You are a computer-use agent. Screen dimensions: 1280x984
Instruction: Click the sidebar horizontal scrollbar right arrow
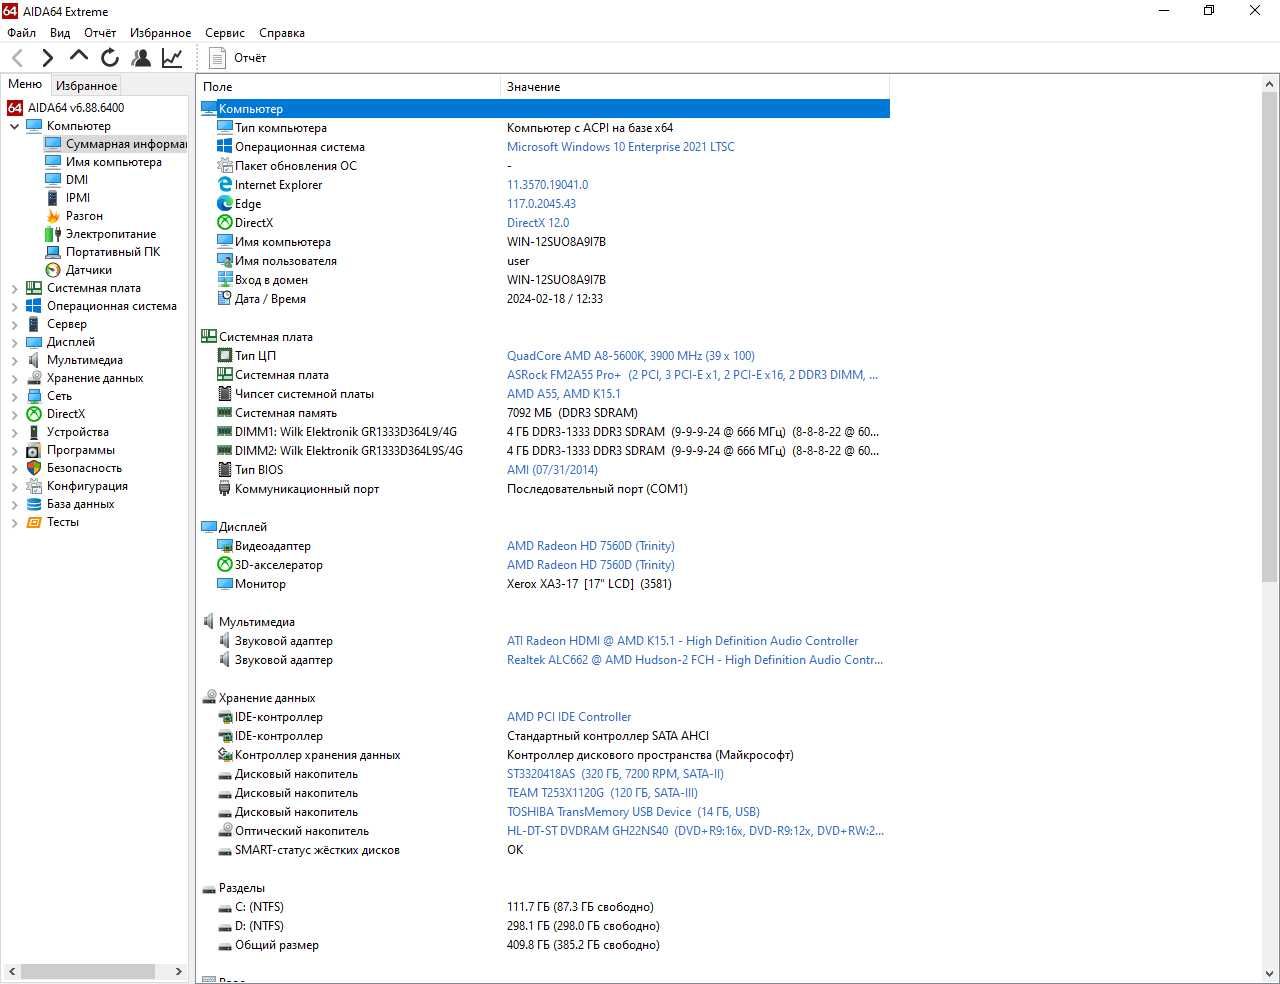point(179,971)
